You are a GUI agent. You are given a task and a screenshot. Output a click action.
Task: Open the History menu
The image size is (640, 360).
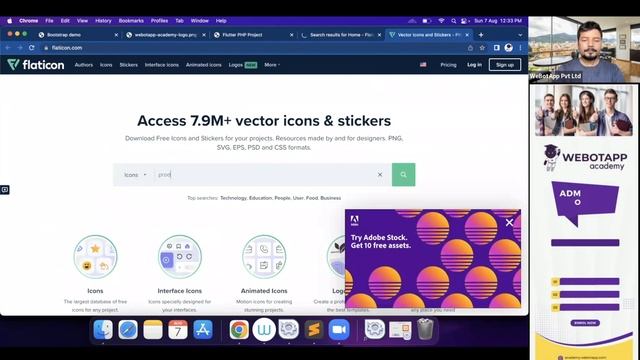103,21
